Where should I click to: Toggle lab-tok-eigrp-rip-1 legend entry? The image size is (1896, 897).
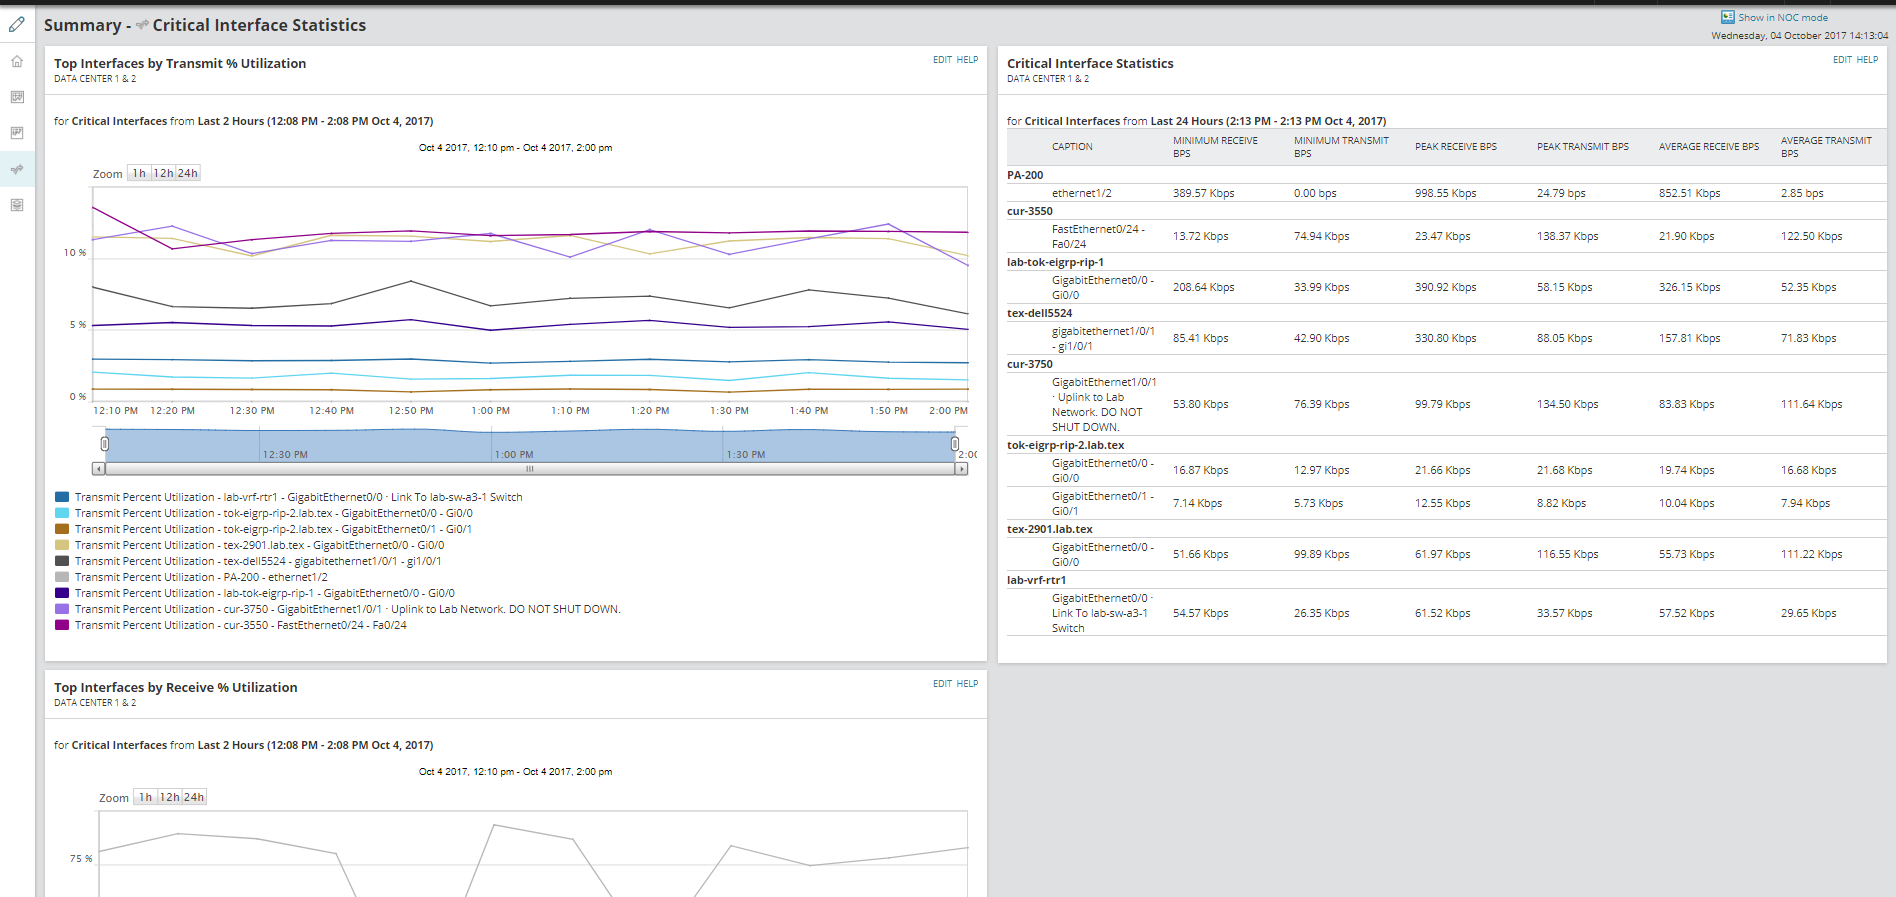tap(255, 593)
